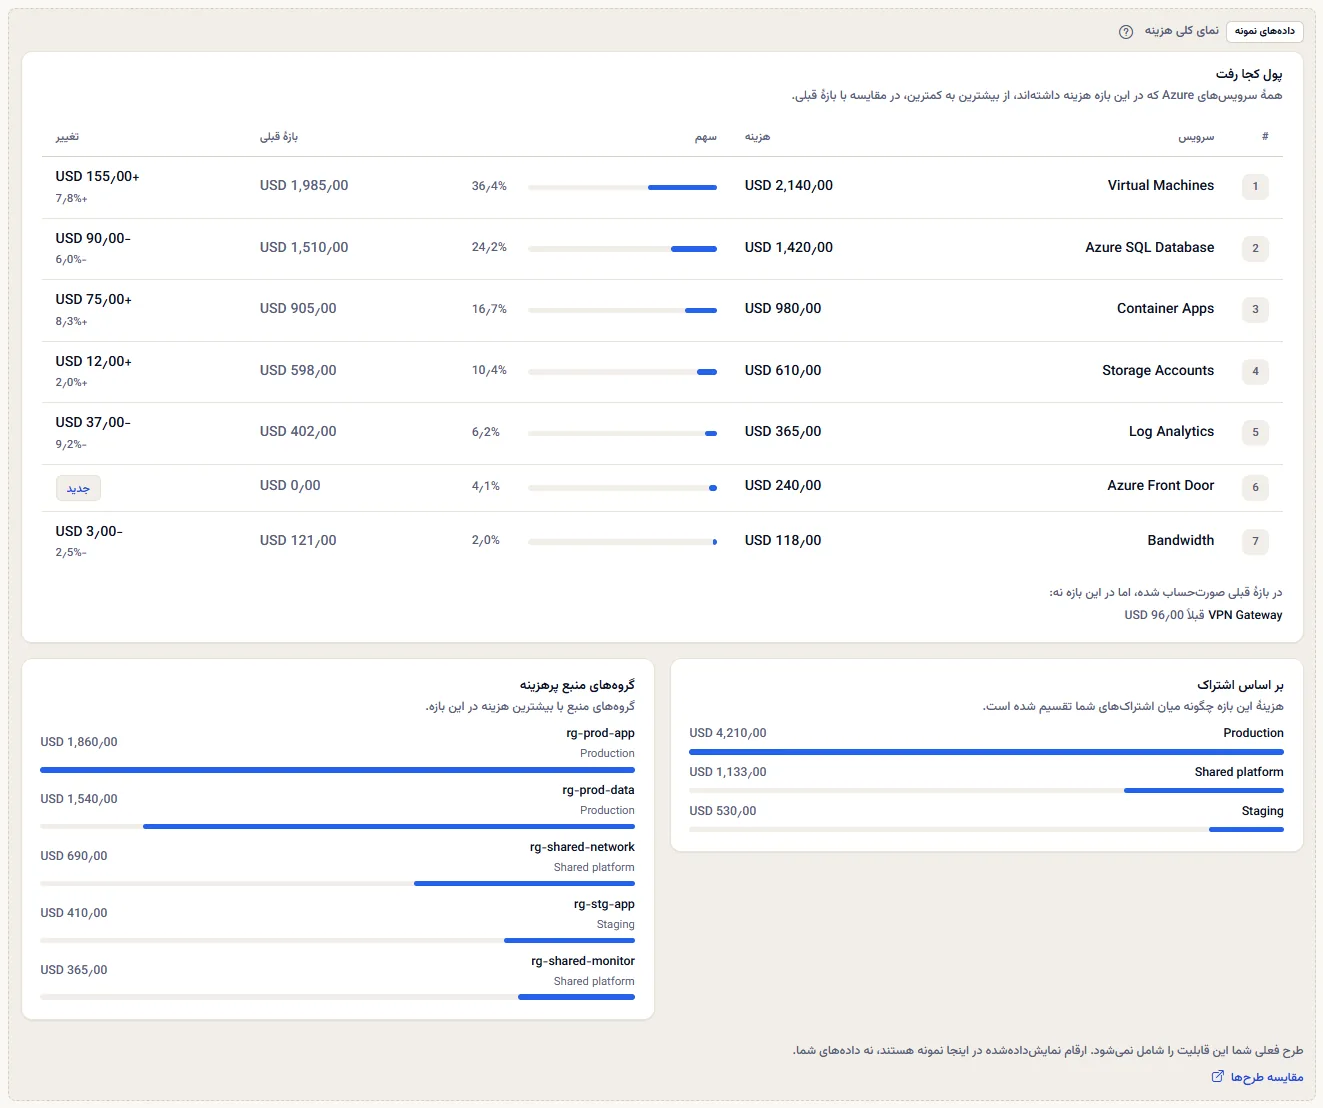Viewport: 1323px width, 1108px height.
Task: Select the rg-shared-monitor resource group
Action: point(583,961)
